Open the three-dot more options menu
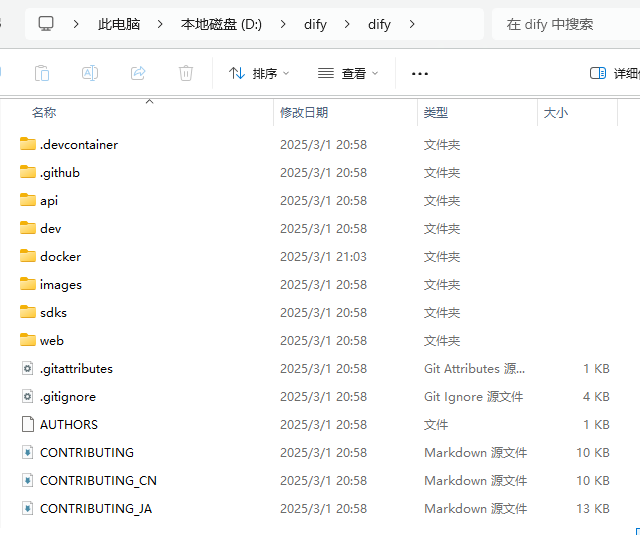 420,74
